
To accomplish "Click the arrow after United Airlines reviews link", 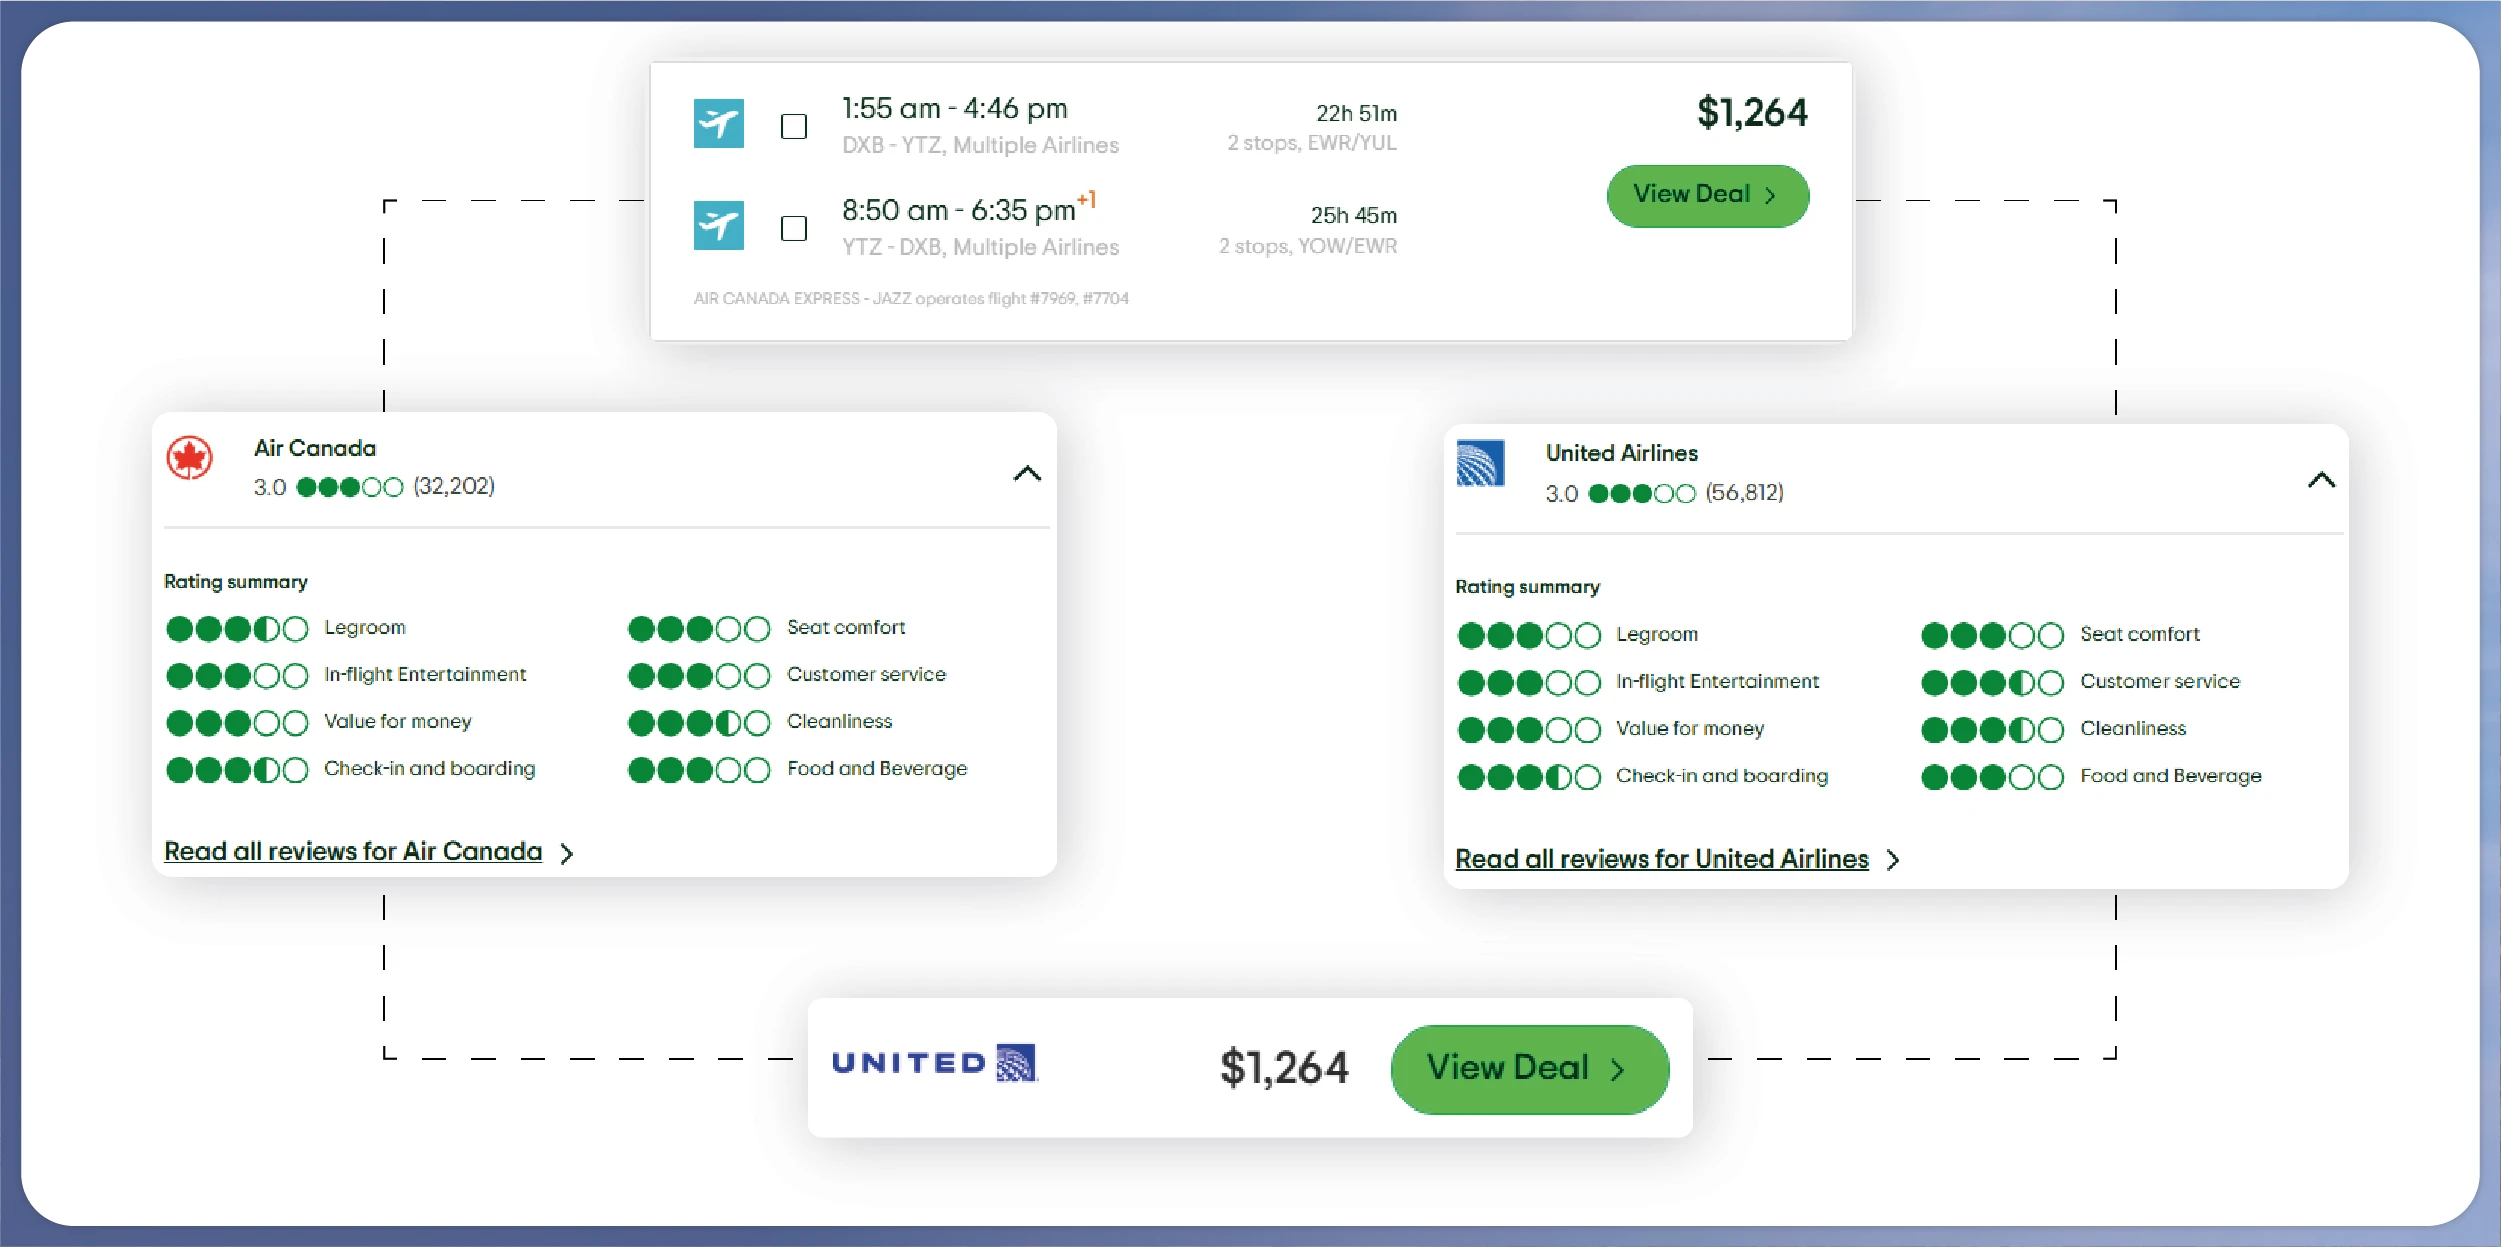I will [x=1893, y=861].
